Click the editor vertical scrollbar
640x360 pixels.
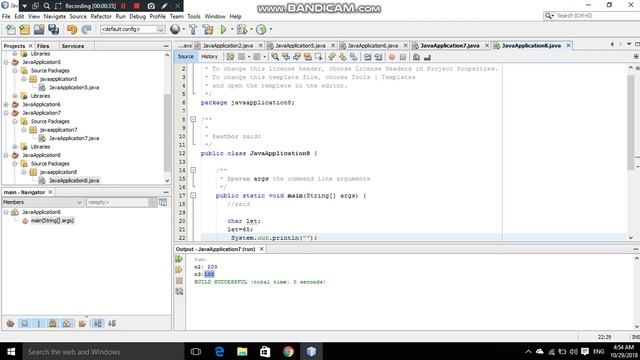(x=631, y=122)
